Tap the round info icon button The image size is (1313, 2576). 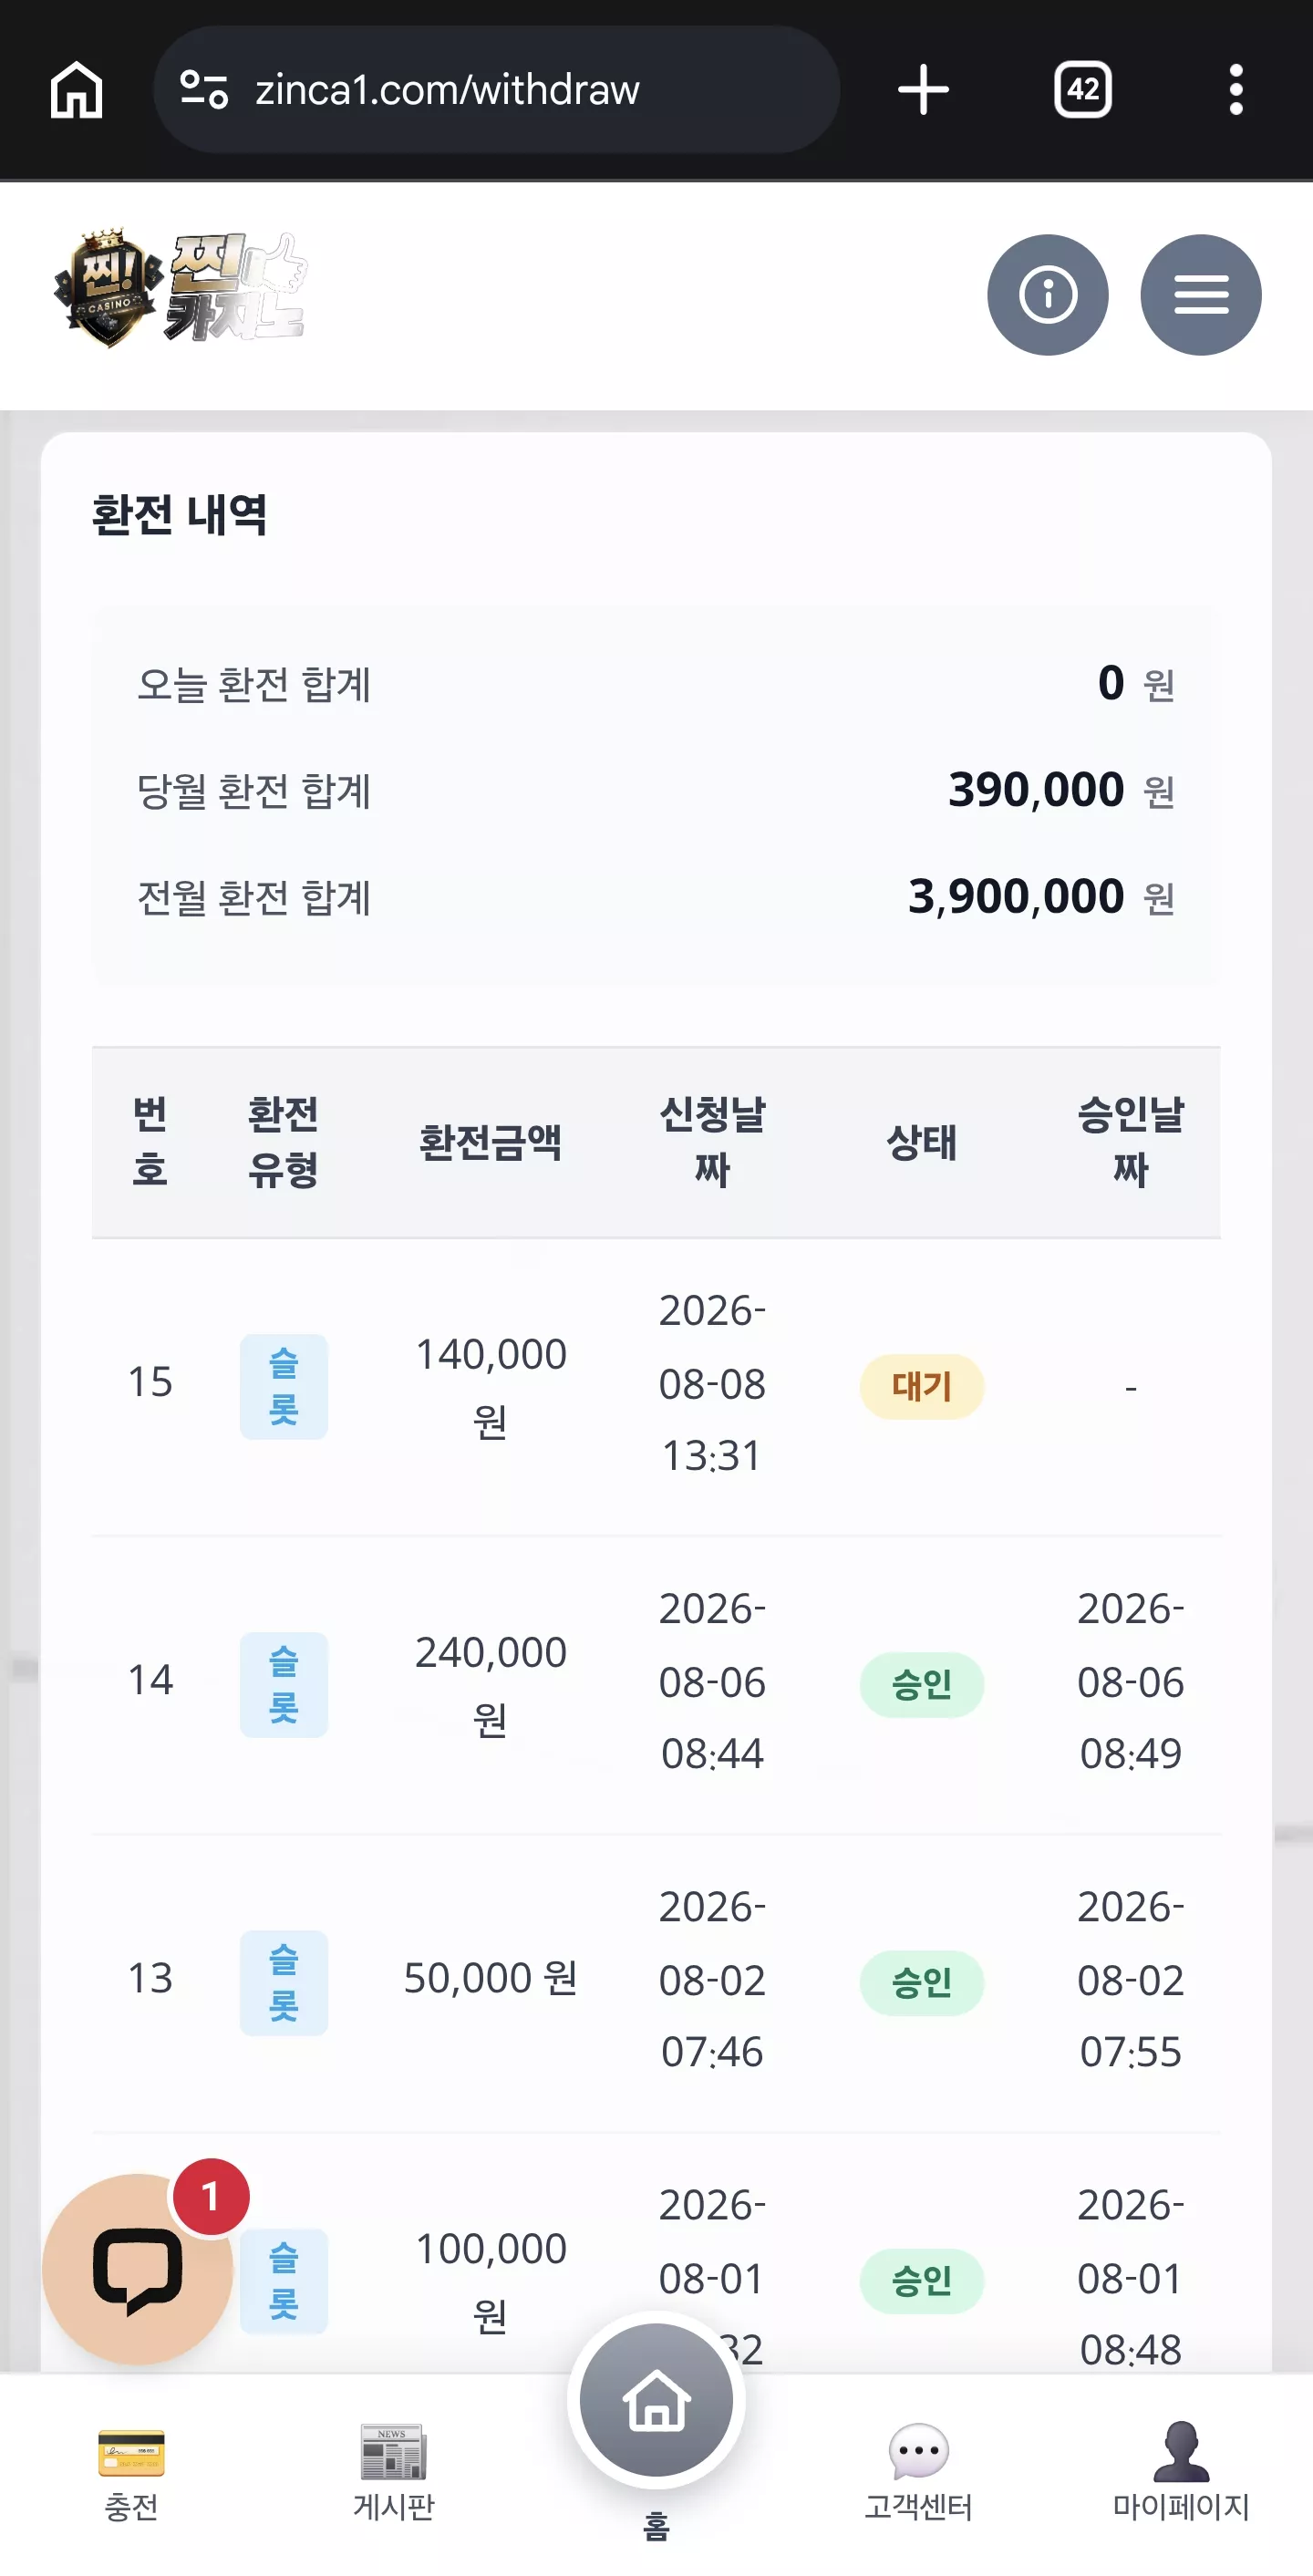pos(1047,295)
